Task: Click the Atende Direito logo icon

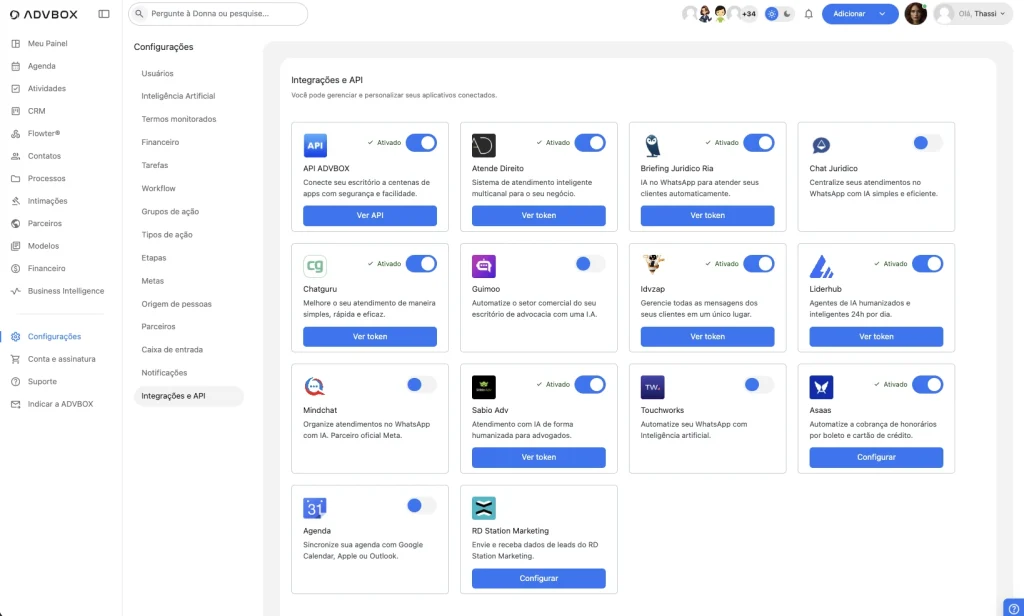Action: pyautogui.click(x=484, y=145)
